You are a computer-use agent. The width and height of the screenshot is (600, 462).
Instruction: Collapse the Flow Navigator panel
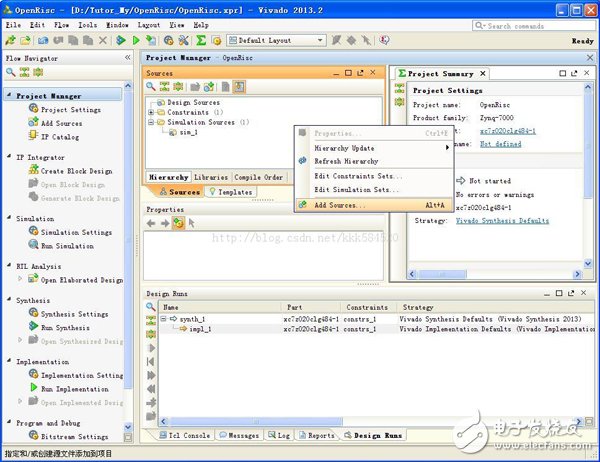pos(127,58)
